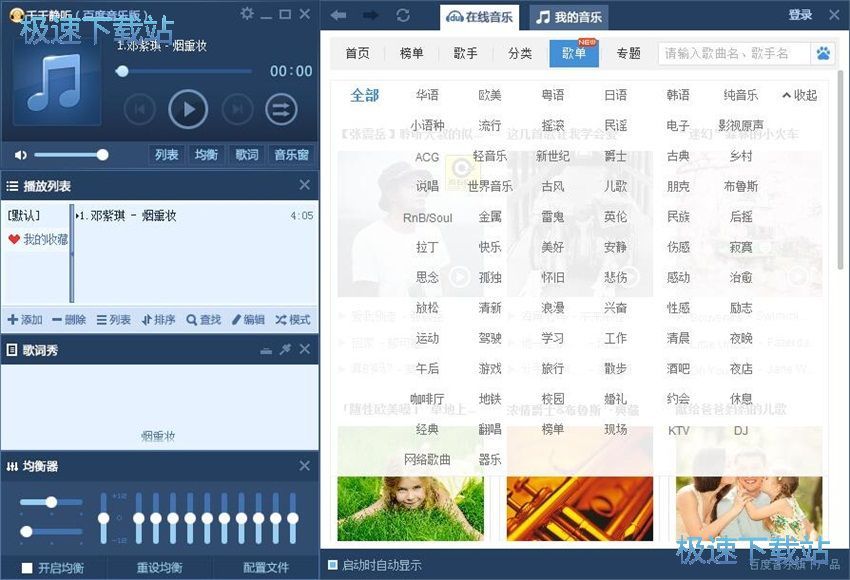The height and width of the screenshot is (580, 850).
Task: Change play 模式 in playlist toolbar
Action: [x=293, y=320]
